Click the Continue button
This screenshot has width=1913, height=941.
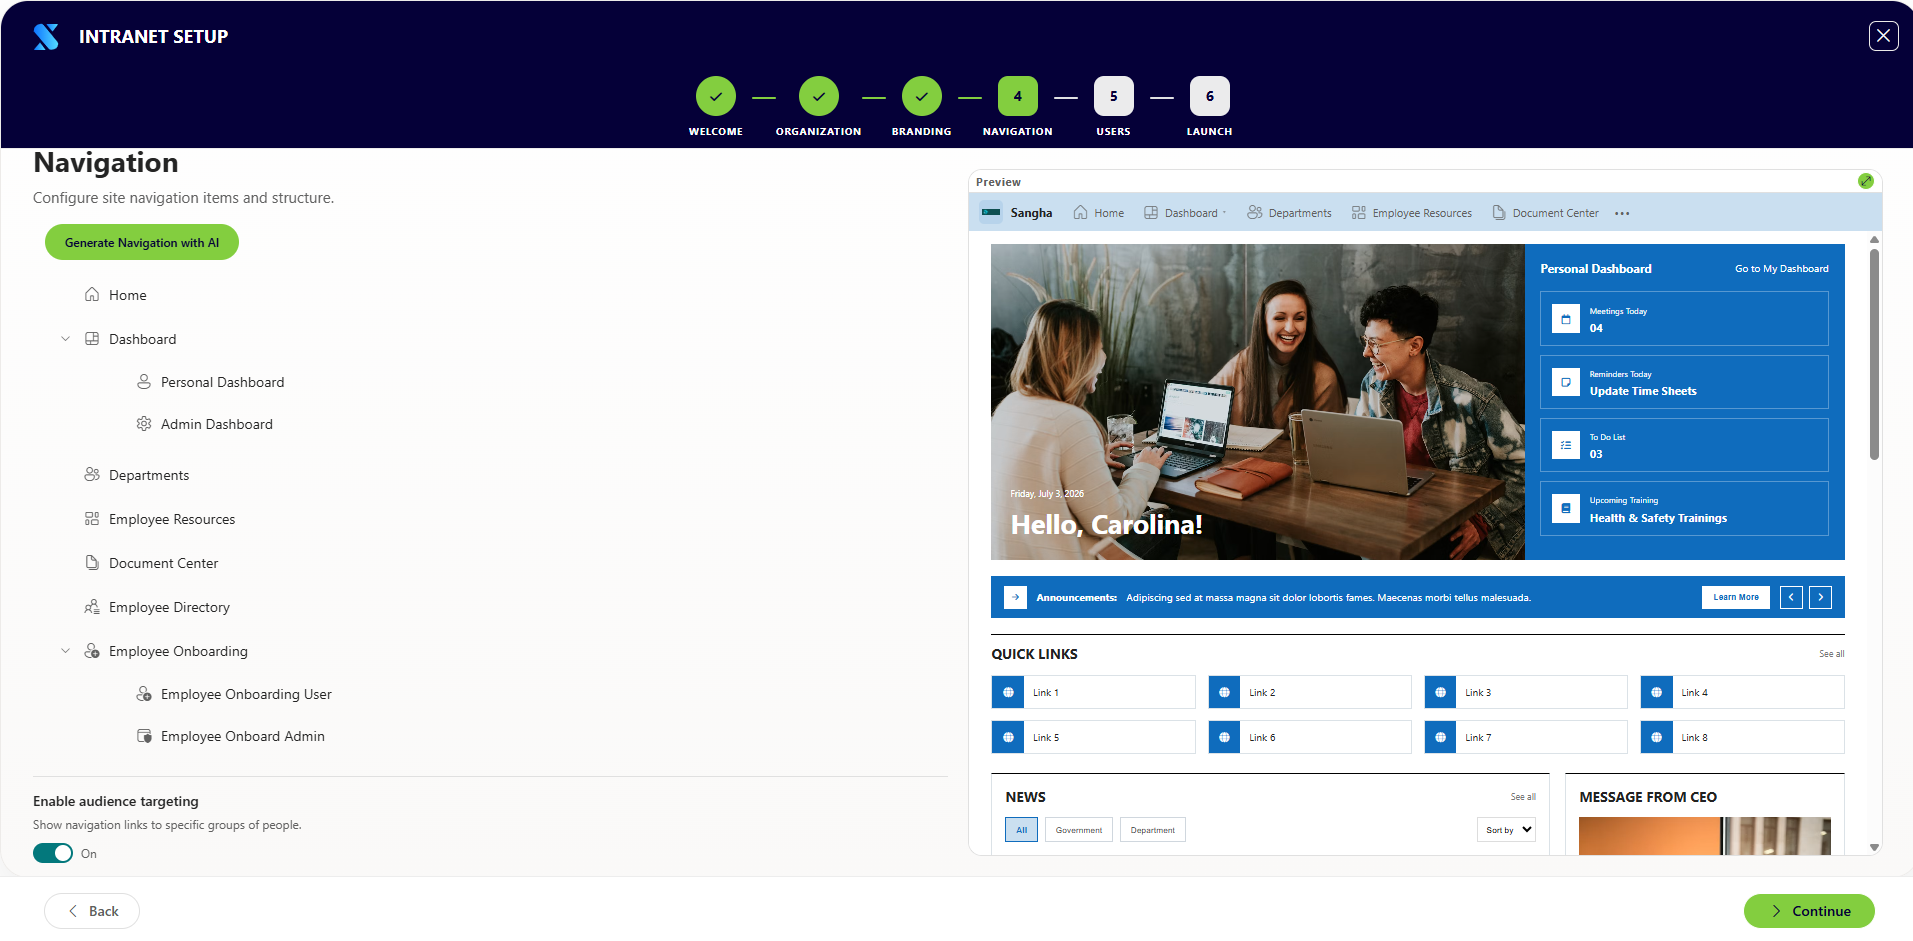(1809, 911)
